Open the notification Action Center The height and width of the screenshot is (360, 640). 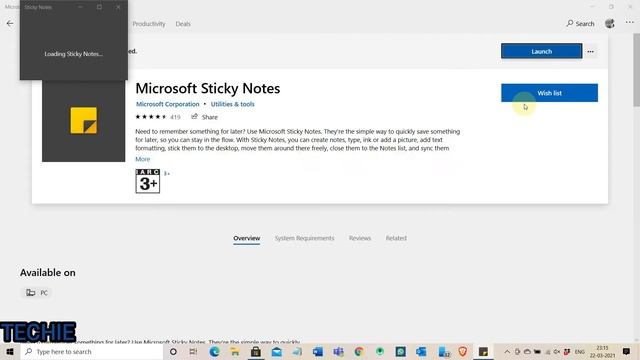click(627, 351)
